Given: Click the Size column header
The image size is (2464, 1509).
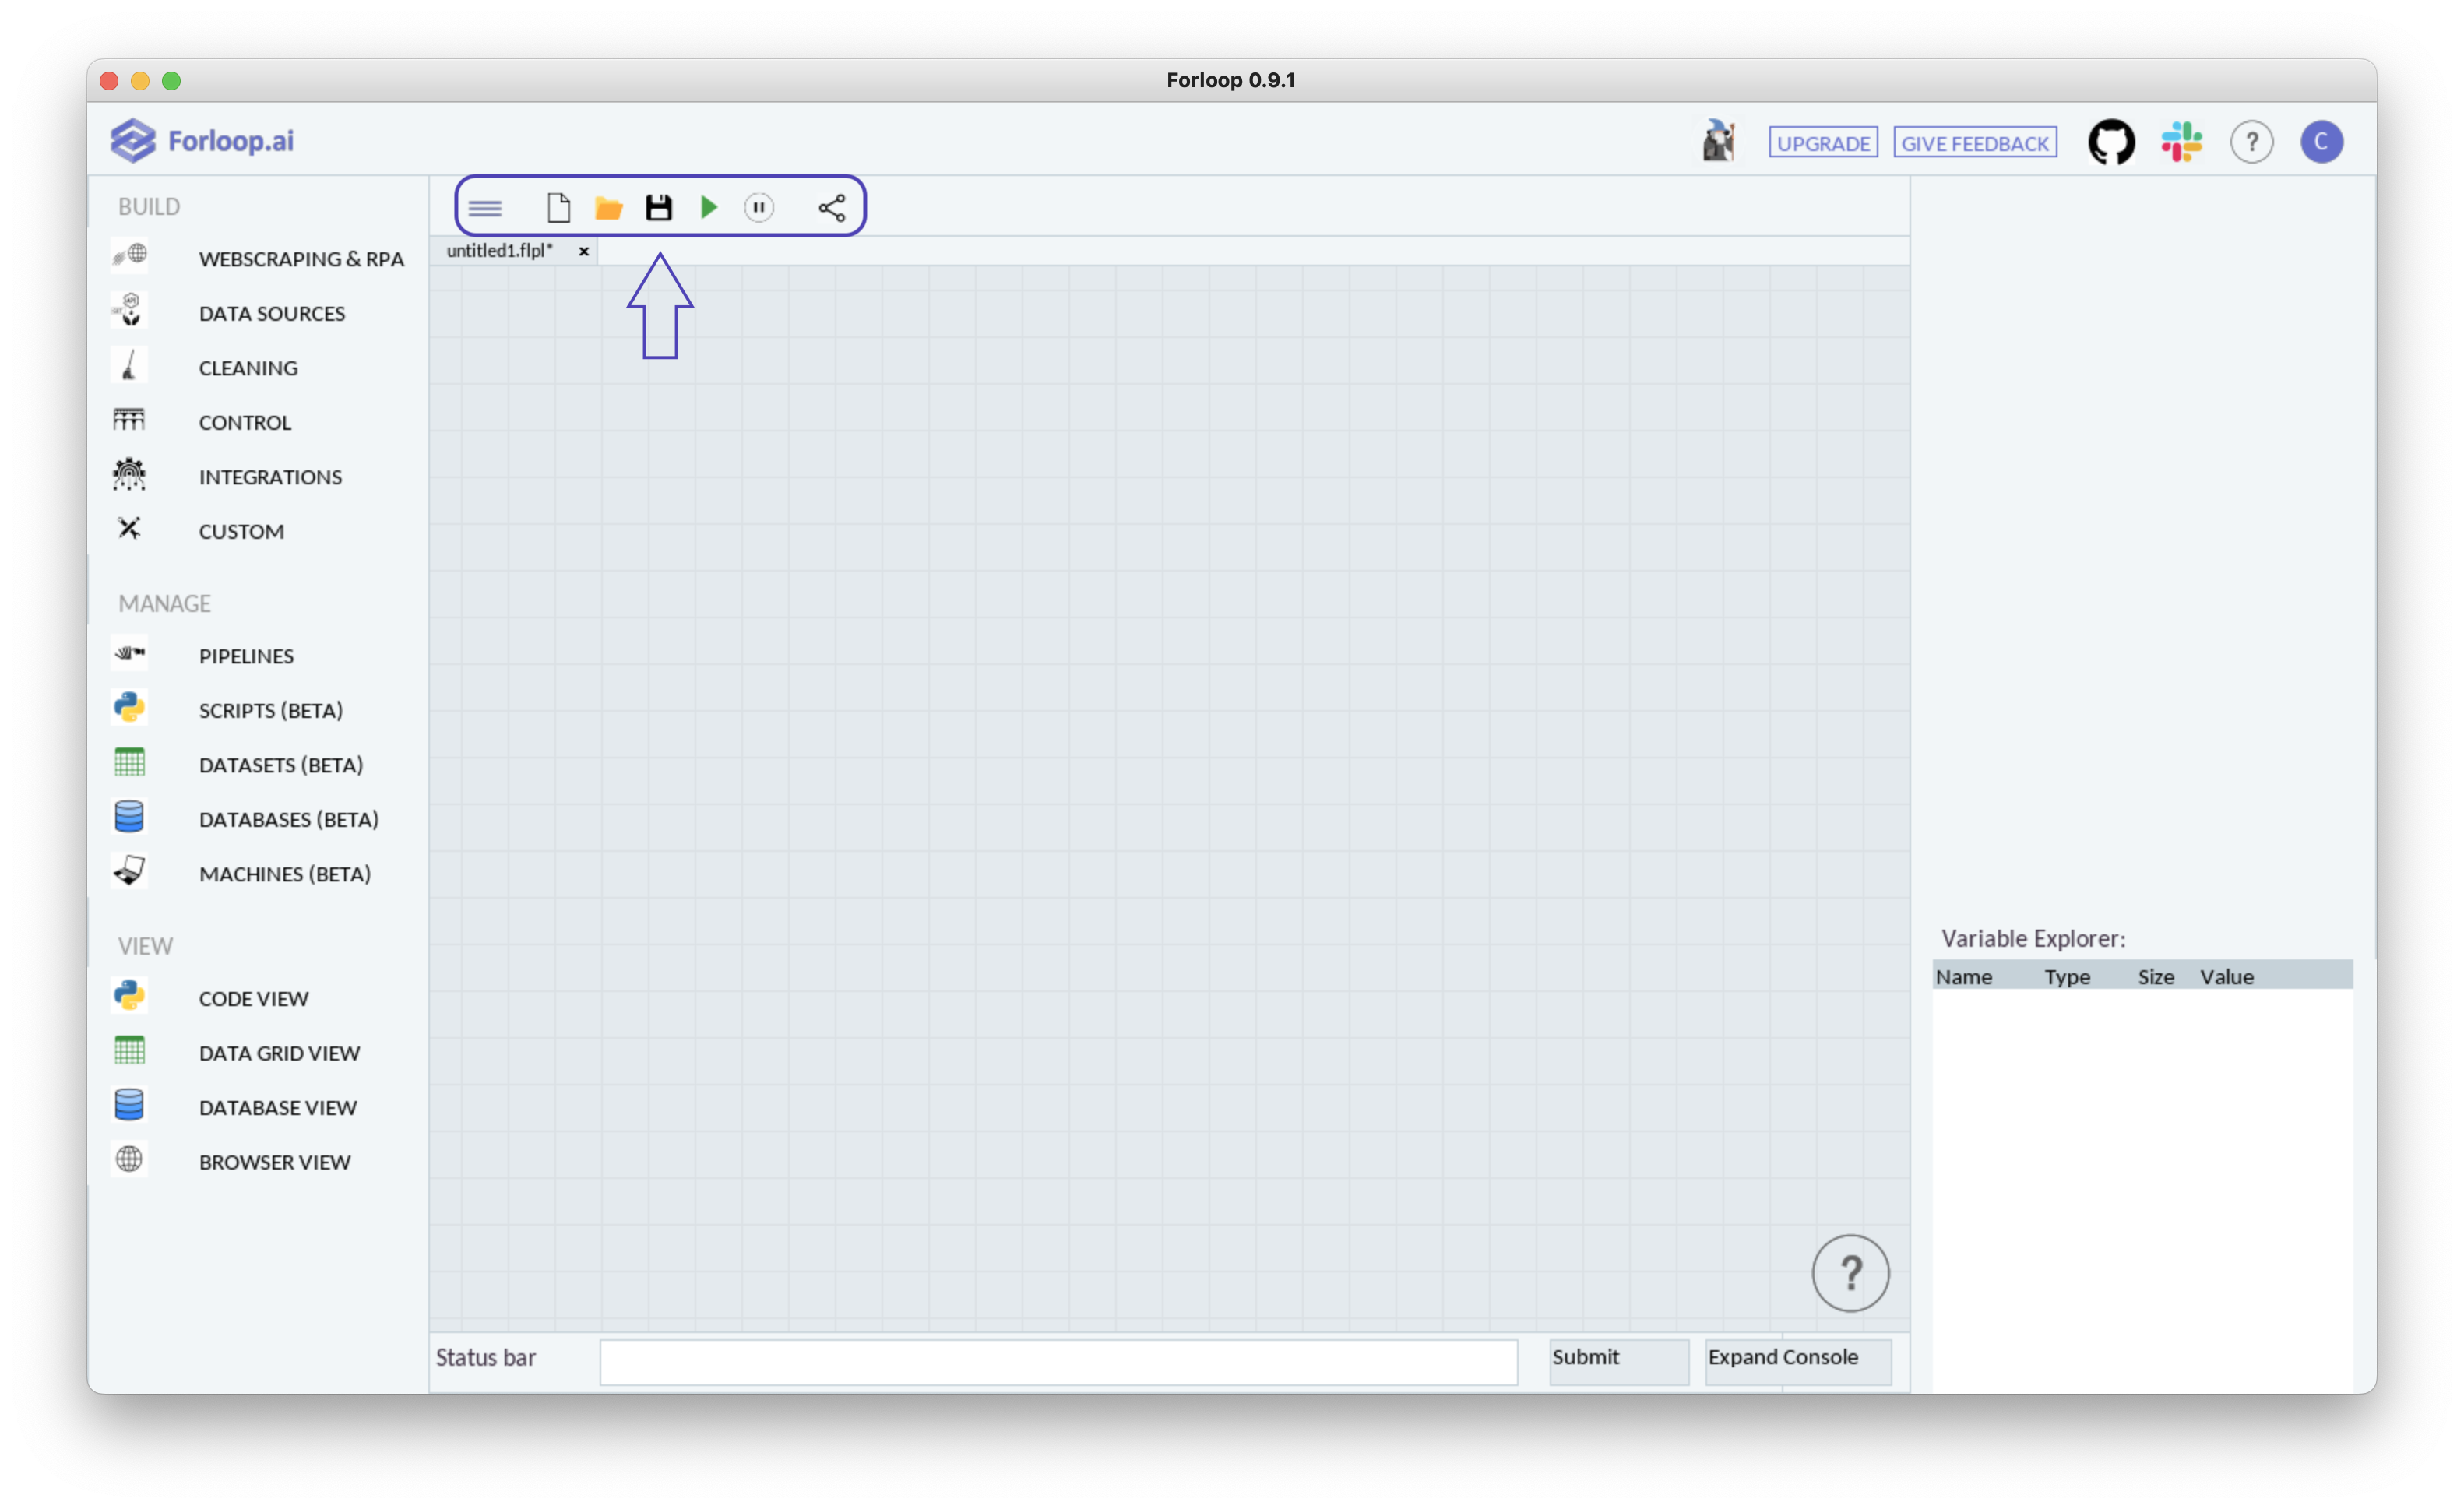Looking at the screenshot, I should (2156, 977).
